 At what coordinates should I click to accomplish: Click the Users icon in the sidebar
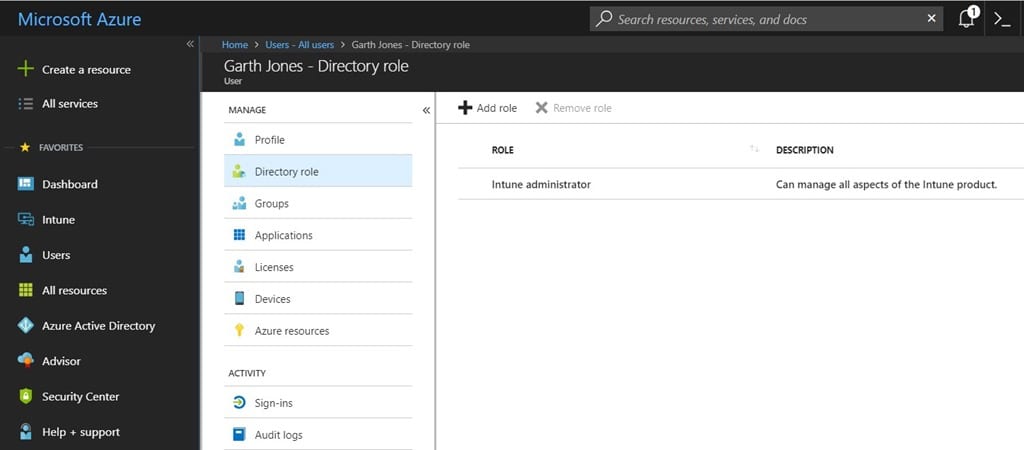[x=25, y=255]
